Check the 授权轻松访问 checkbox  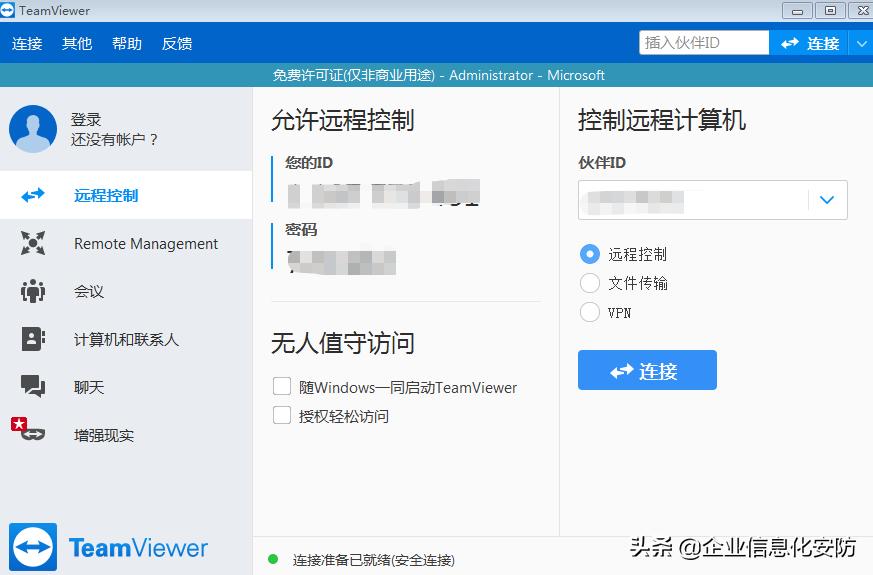coord(282,415)
